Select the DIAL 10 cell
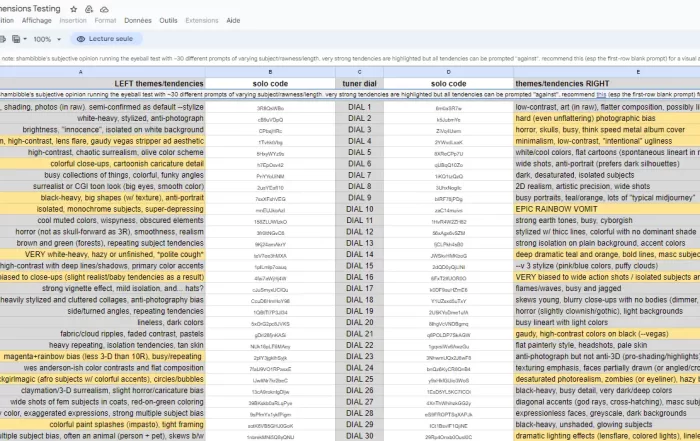The width and height of the screenshot is (700, 441). point(359,209)
